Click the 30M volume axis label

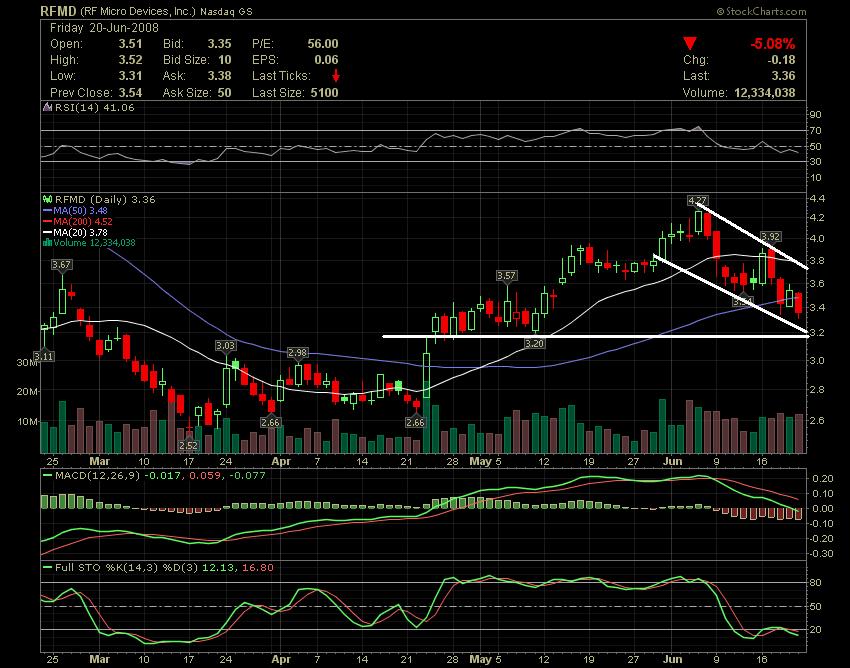pyautogui.click(x=27, y=362)
